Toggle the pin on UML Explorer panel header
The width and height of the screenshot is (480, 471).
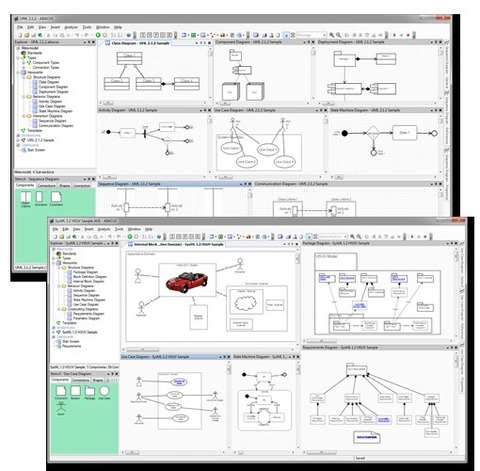[89, 42]
